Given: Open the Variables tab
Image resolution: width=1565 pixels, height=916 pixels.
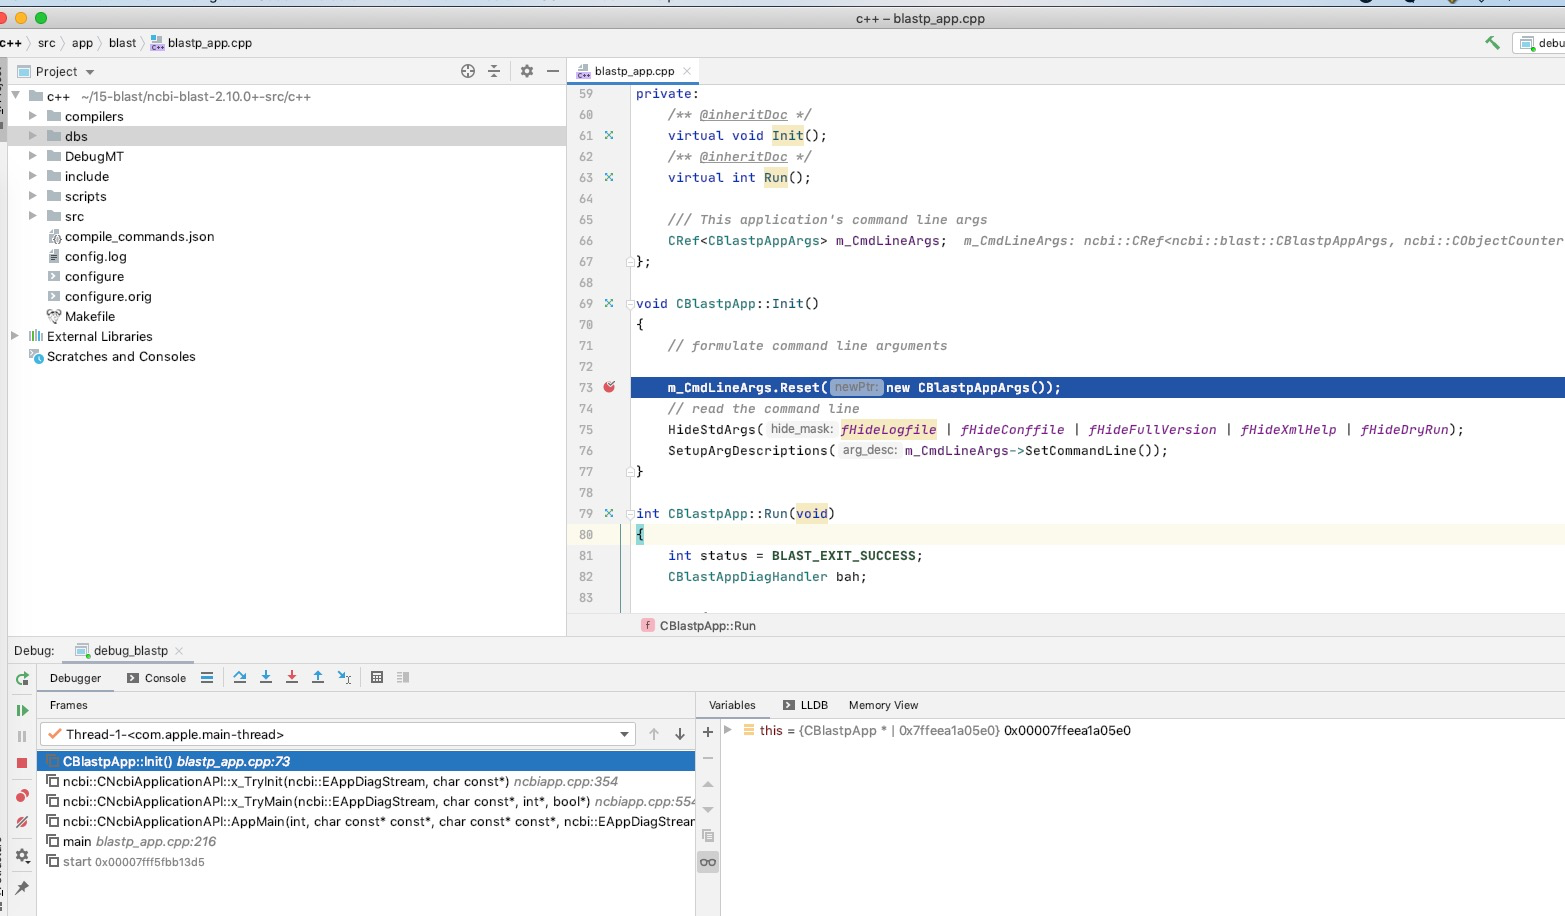Looking at the screenshot, I should [x=732, y=705].
